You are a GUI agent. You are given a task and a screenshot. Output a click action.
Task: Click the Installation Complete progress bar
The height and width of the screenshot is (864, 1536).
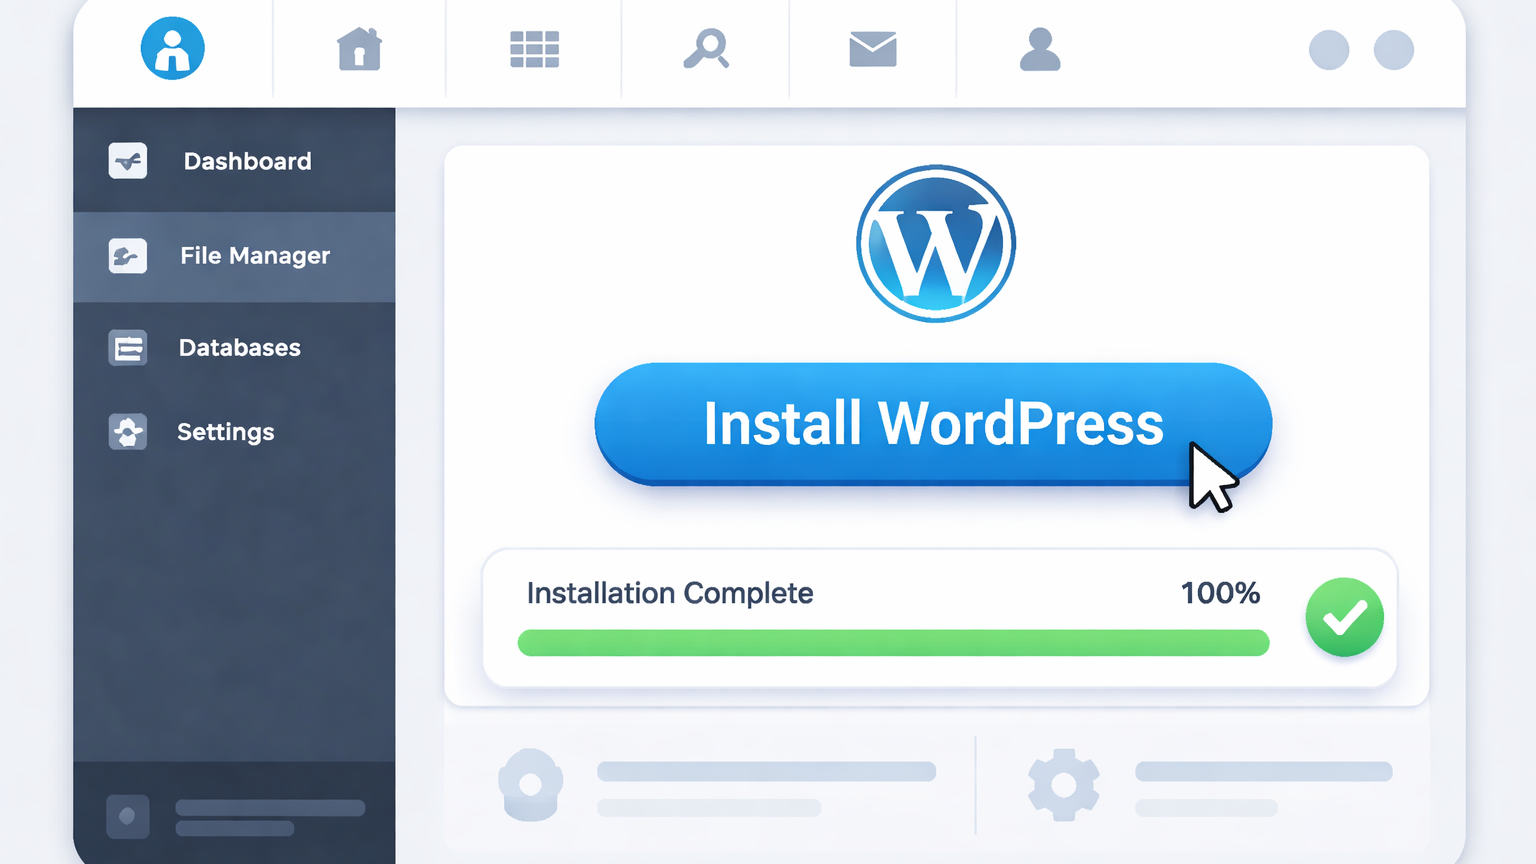(x=893, y=643)
